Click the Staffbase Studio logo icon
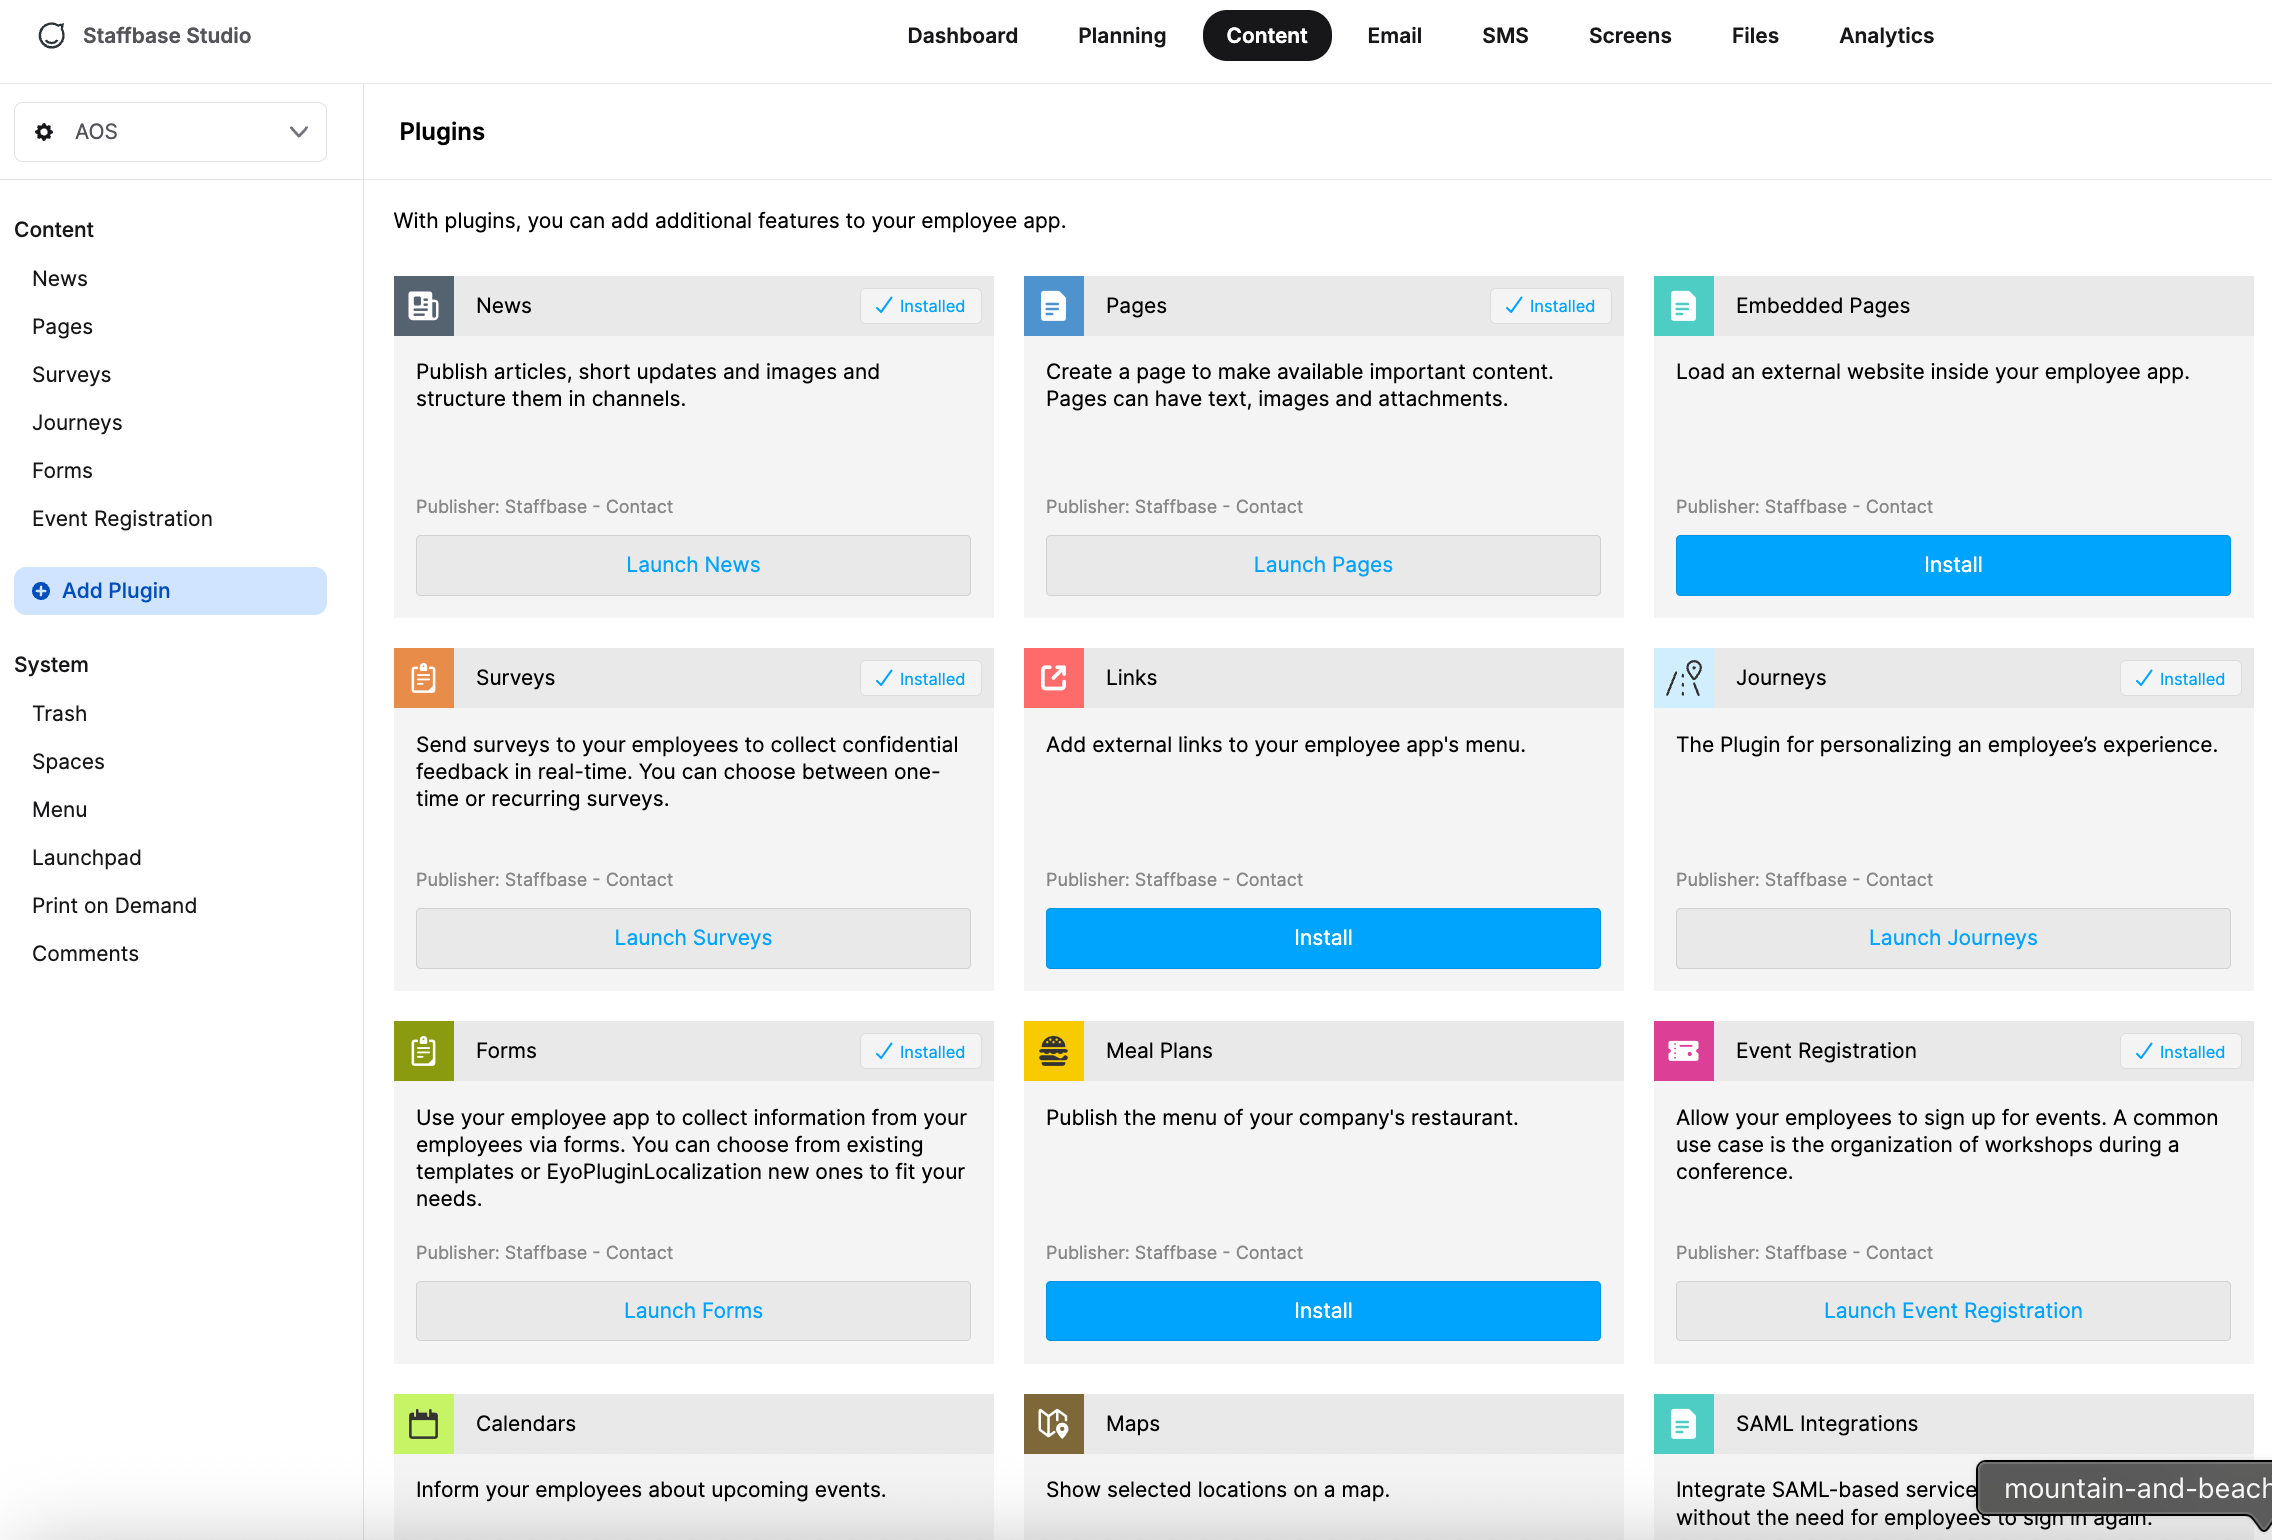 click(x=52, y=36)
